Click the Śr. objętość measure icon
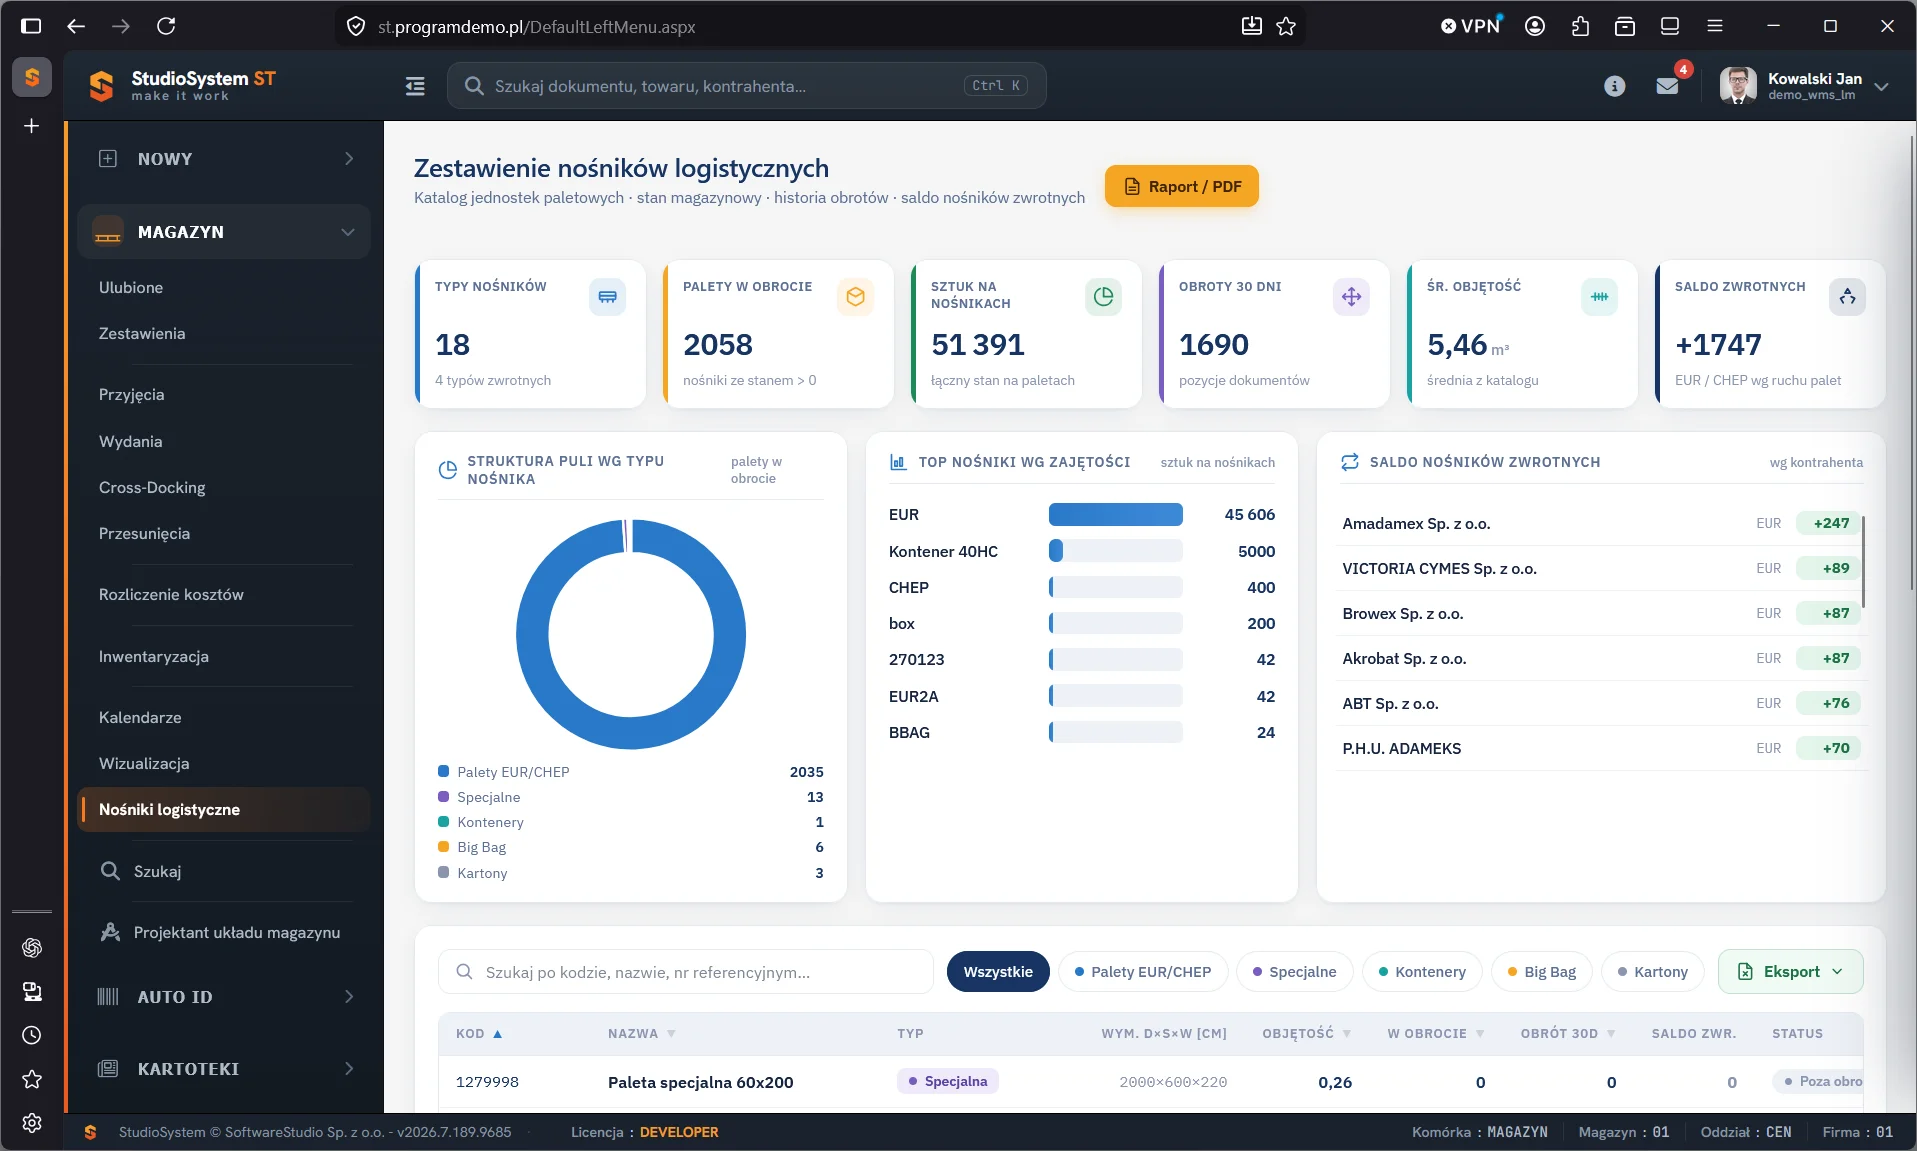 tap(1599, 297)
